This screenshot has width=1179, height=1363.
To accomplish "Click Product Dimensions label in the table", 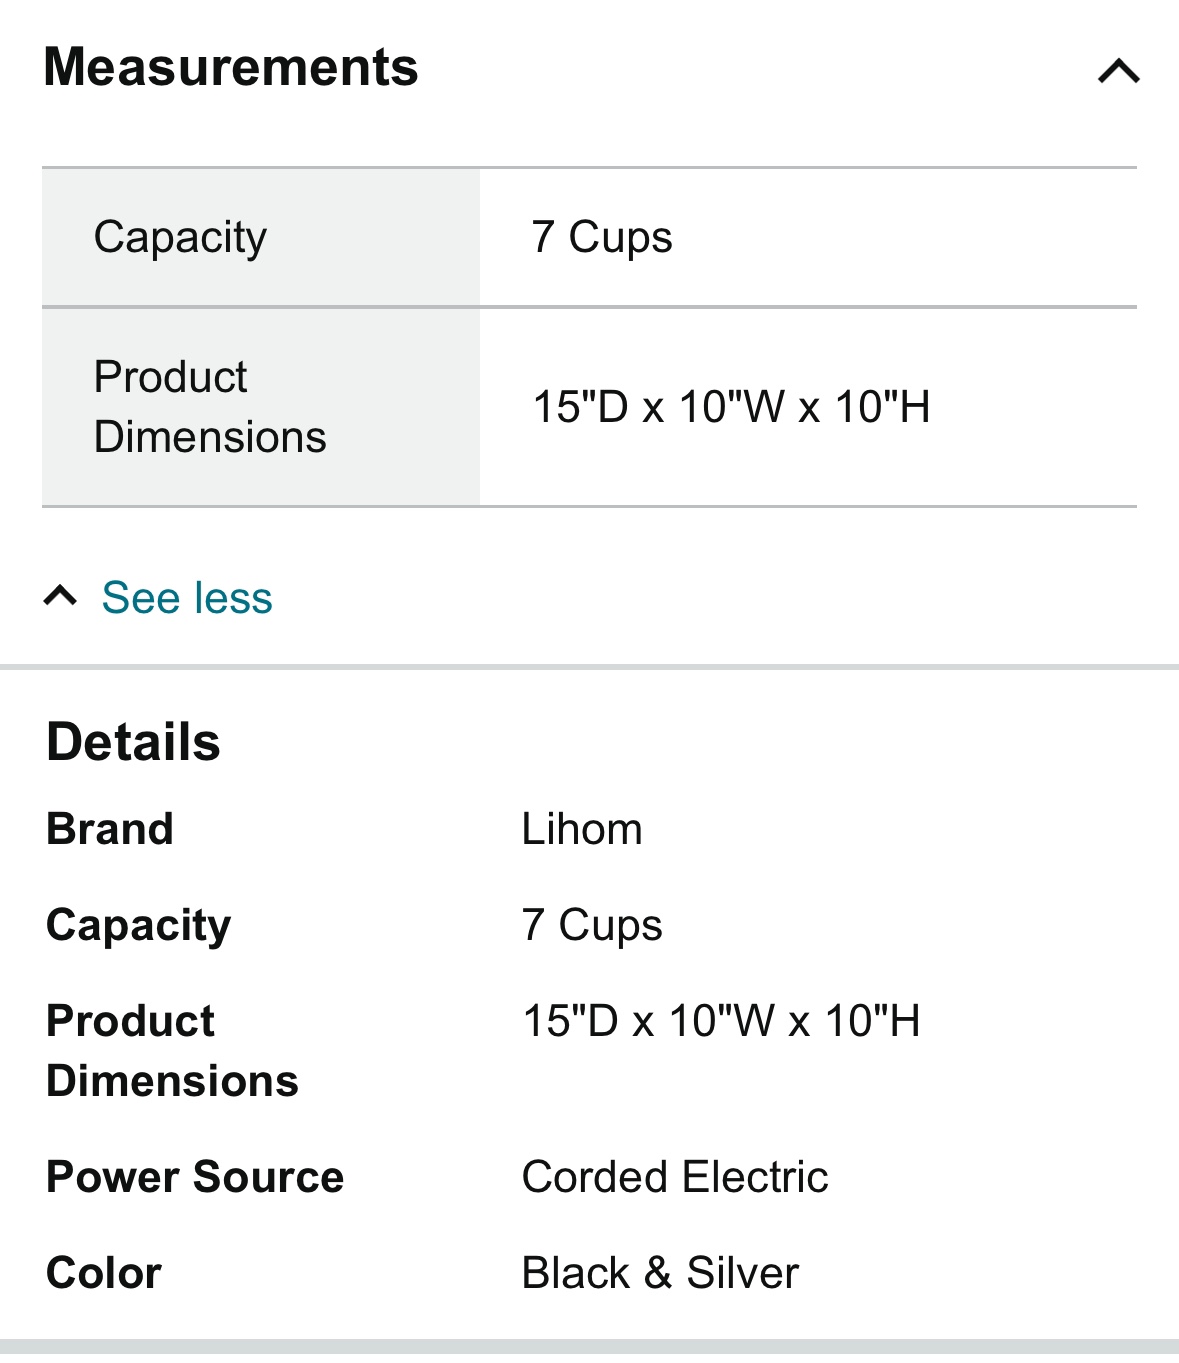I will [x=210, y=407].
